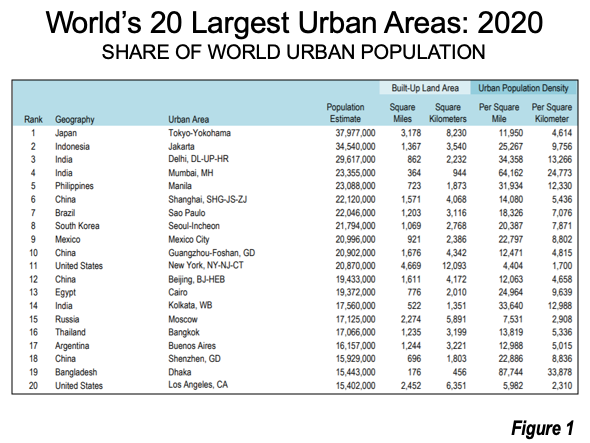Click the Mumbai, MH row entry

190,173
